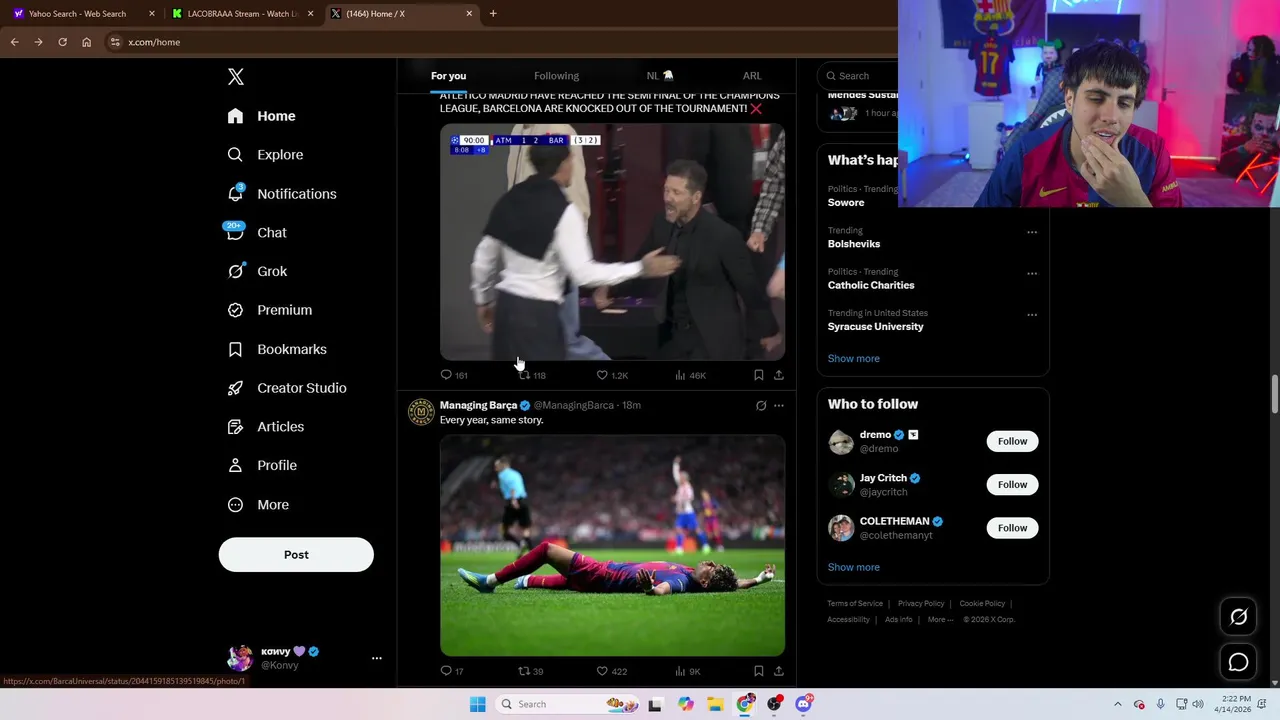Click Grok action on Managing Barça post
The image size is (1280, 720).
[x=761, y=405]
